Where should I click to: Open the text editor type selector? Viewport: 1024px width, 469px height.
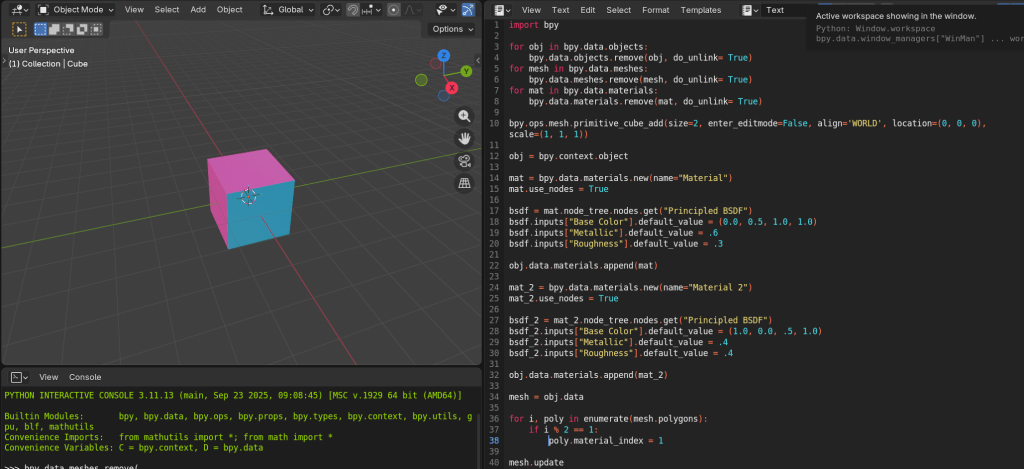pyautogui.click(x=502, y=10)
